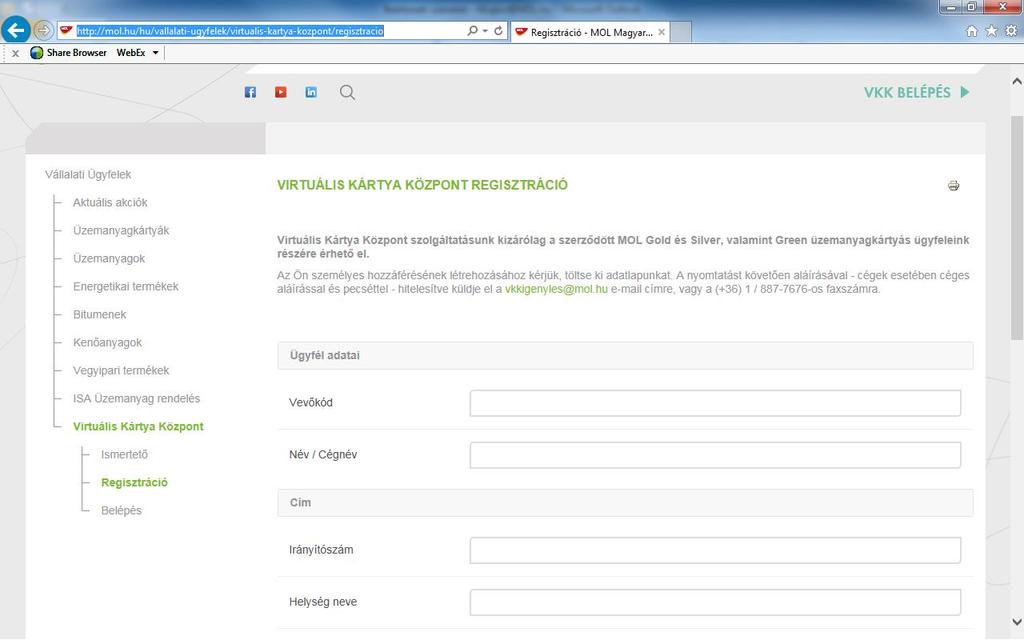The height and width of the screenshot is (640, 1024).
Task: Click the vkkigenyles@mol.hu email link
Action: 556,289
